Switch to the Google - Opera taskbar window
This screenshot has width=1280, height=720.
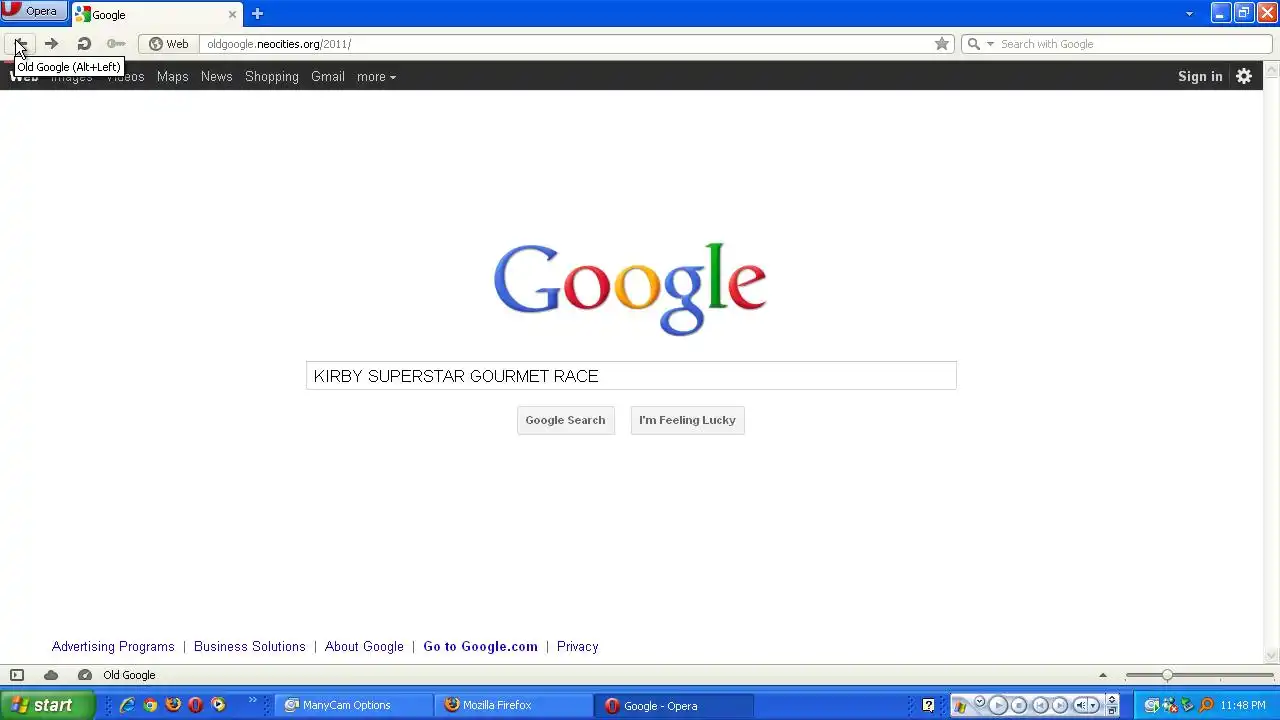(x=673, y=705)
